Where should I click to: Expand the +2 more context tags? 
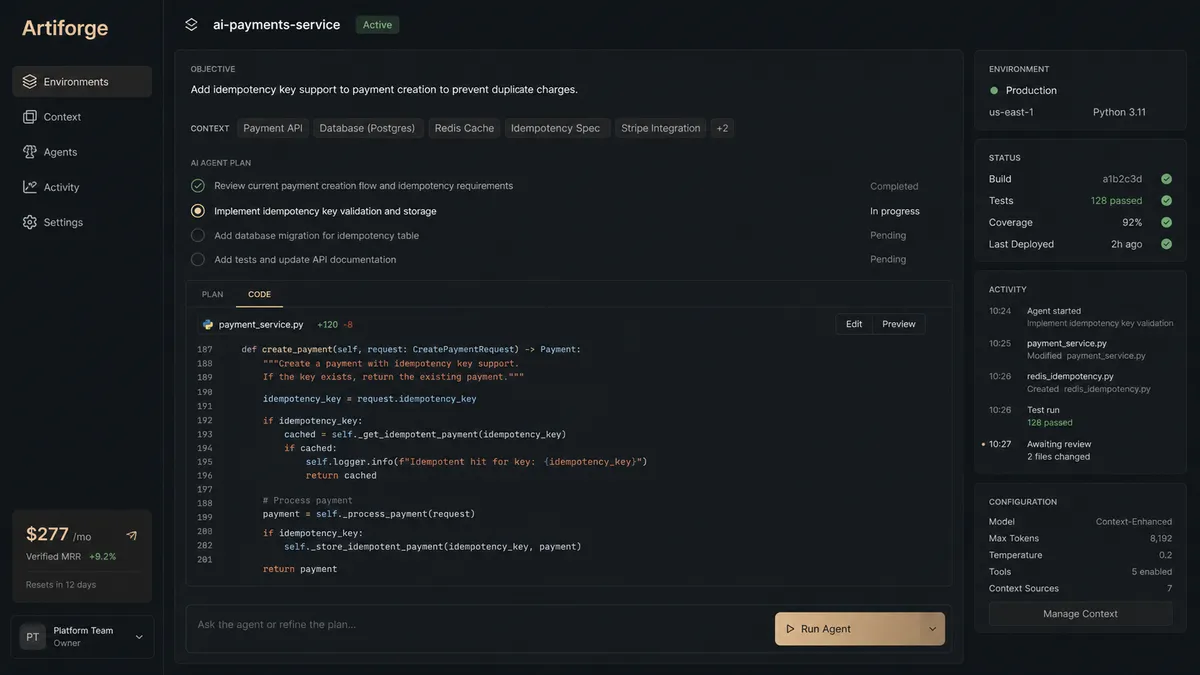(x=722, y=128)
